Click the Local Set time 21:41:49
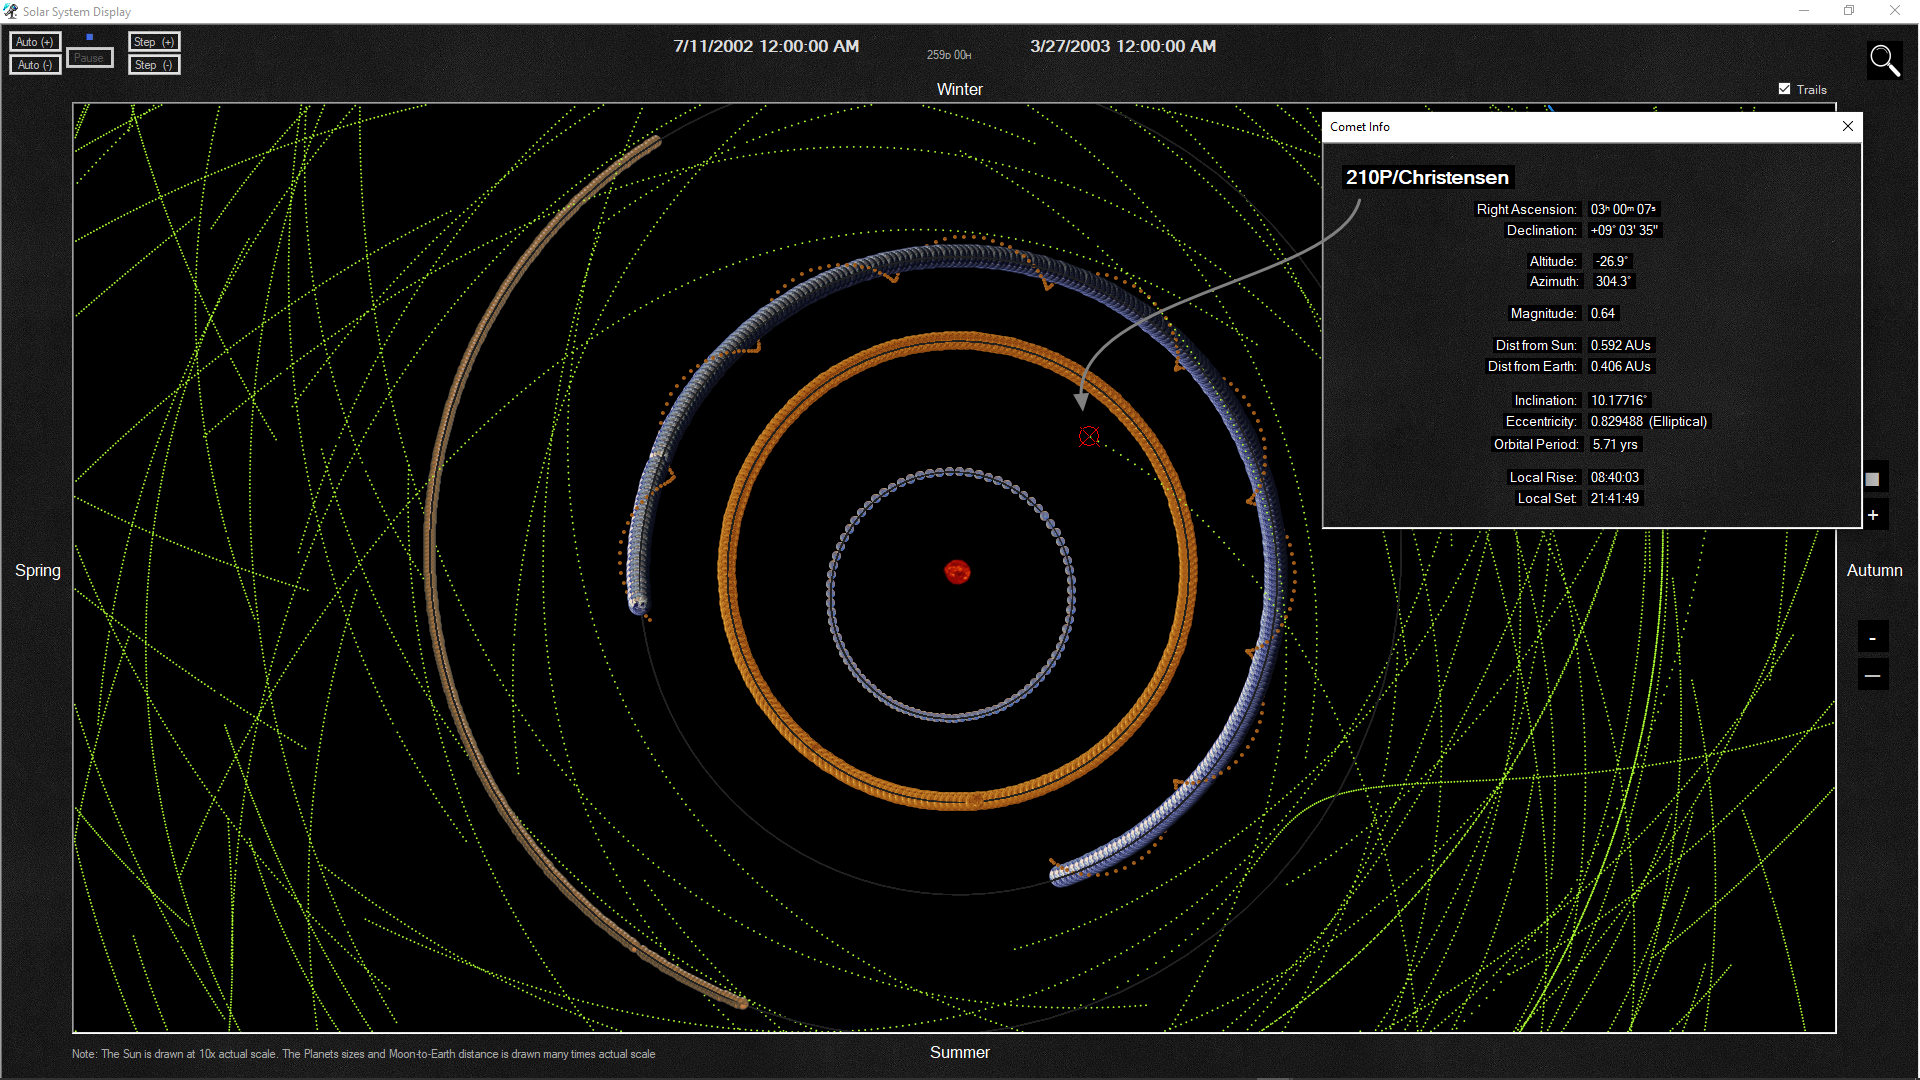The image size is (1920, 1080). click(x=1614, y=498)
